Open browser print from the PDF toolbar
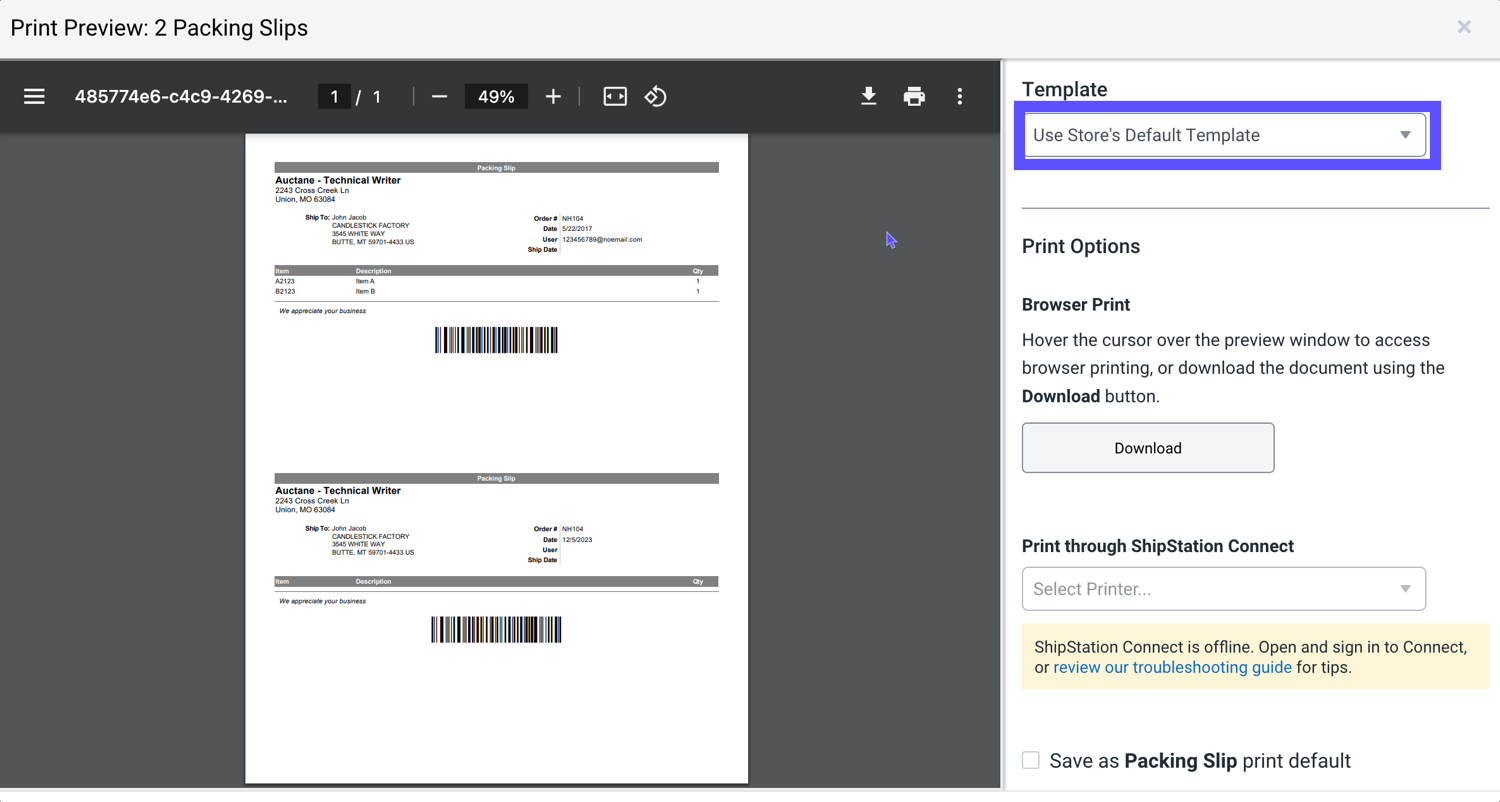Screen dimensions: 1500x802 tap(914, 96)
